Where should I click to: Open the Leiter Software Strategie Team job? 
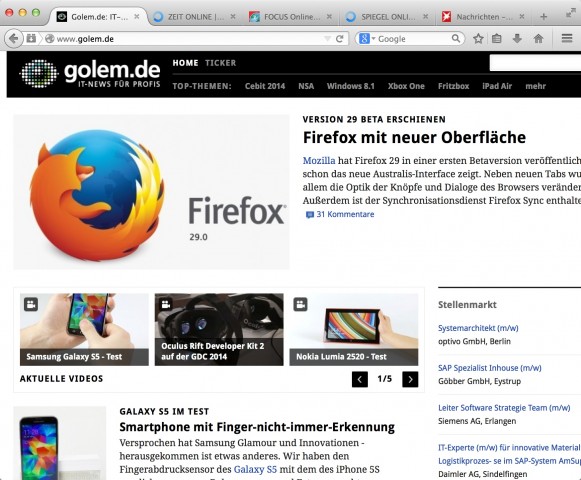[x=504, y=408]
